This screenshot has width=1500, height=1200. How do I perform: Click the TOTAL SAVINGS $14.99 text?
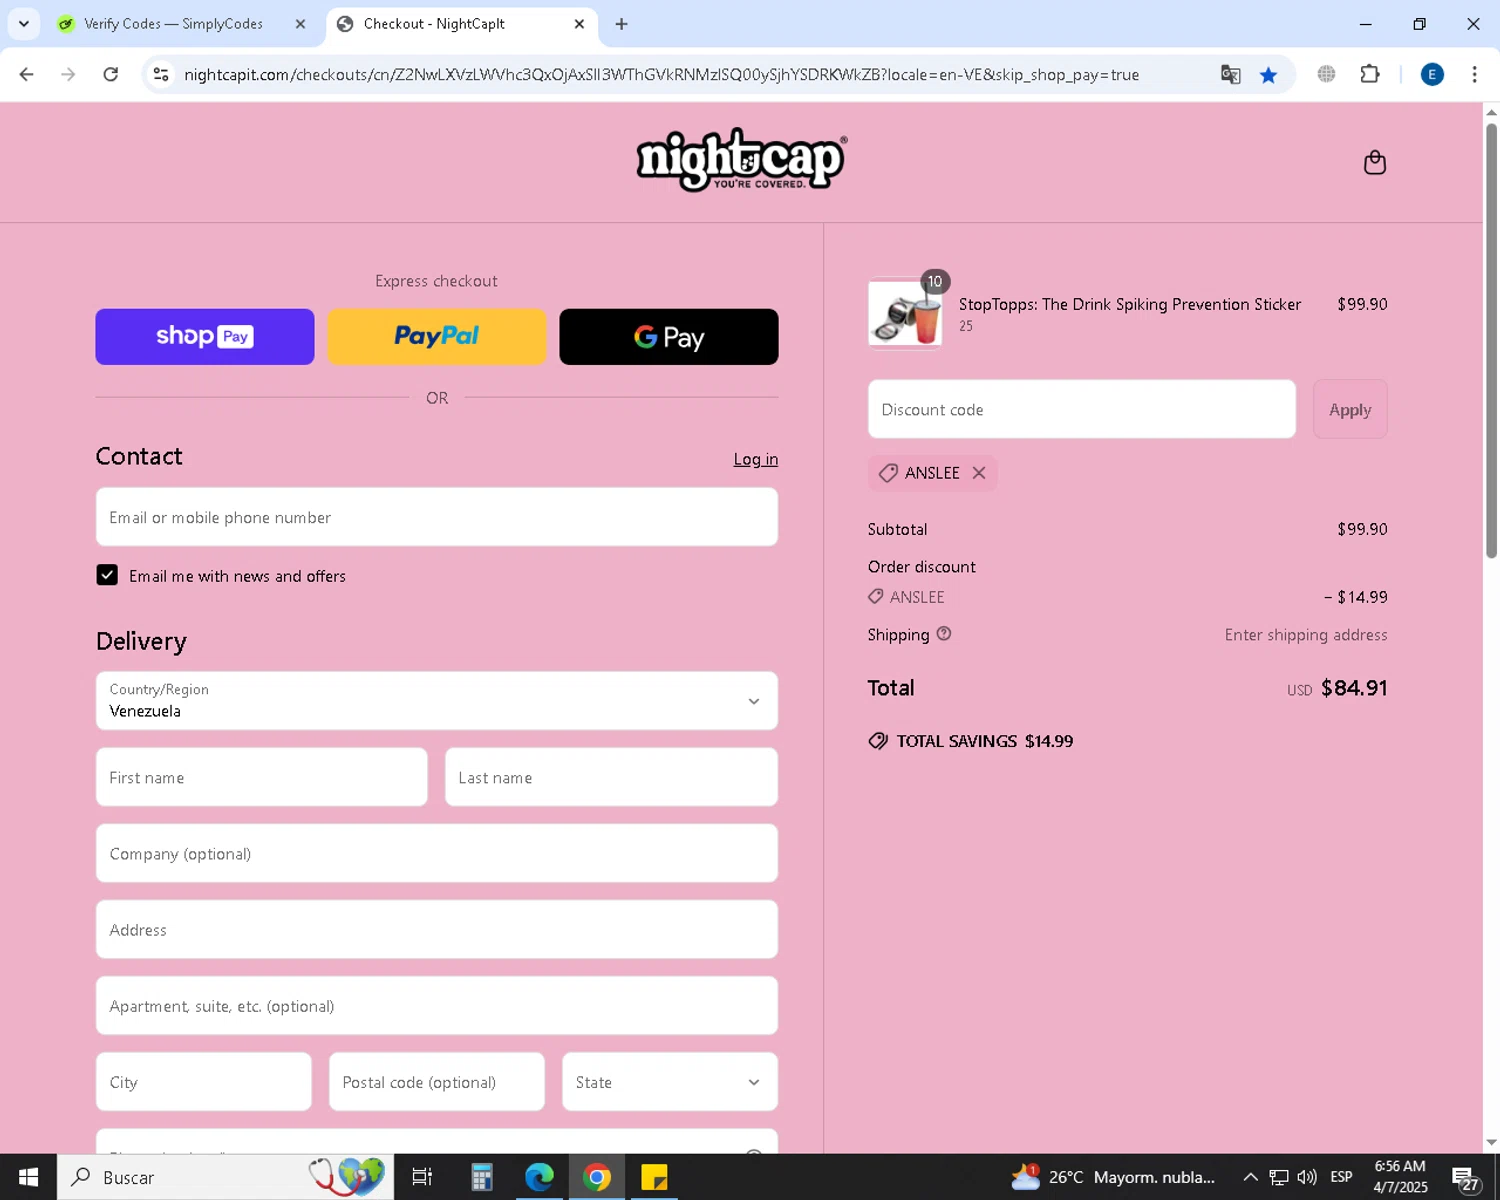point(985,741)
